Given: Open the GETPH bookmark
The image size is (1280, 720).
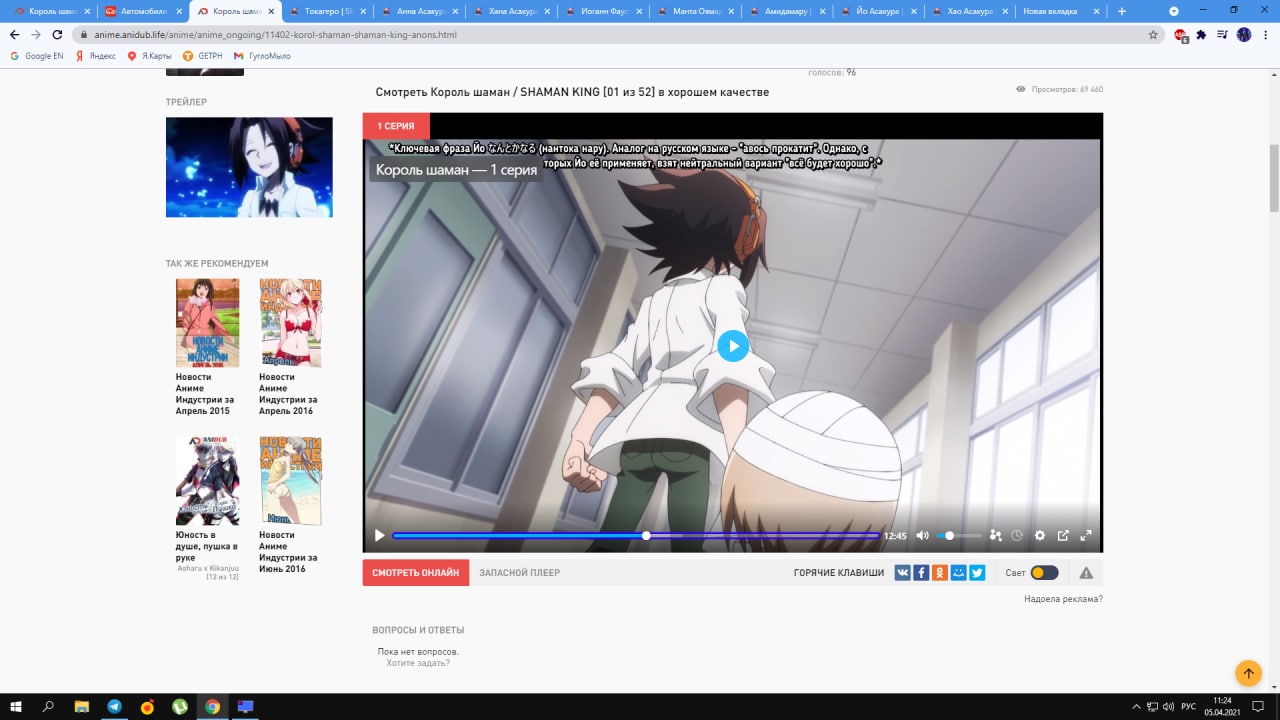Looking at the screenshot, I should pos(202,56).
